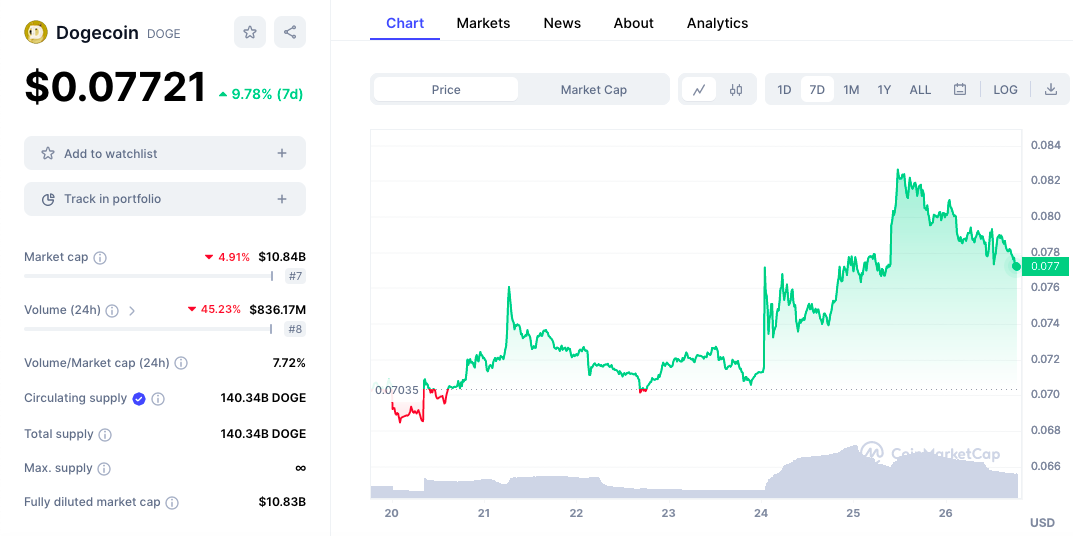Image resolution: width=1073 pixels, height=536 pixels.
Task: Toggle chart to Market Cap view
Action: [593, 90]
